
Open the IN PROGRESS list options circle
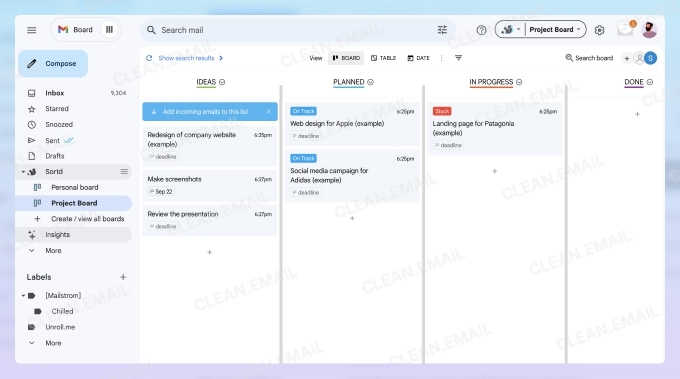[519, 82]
